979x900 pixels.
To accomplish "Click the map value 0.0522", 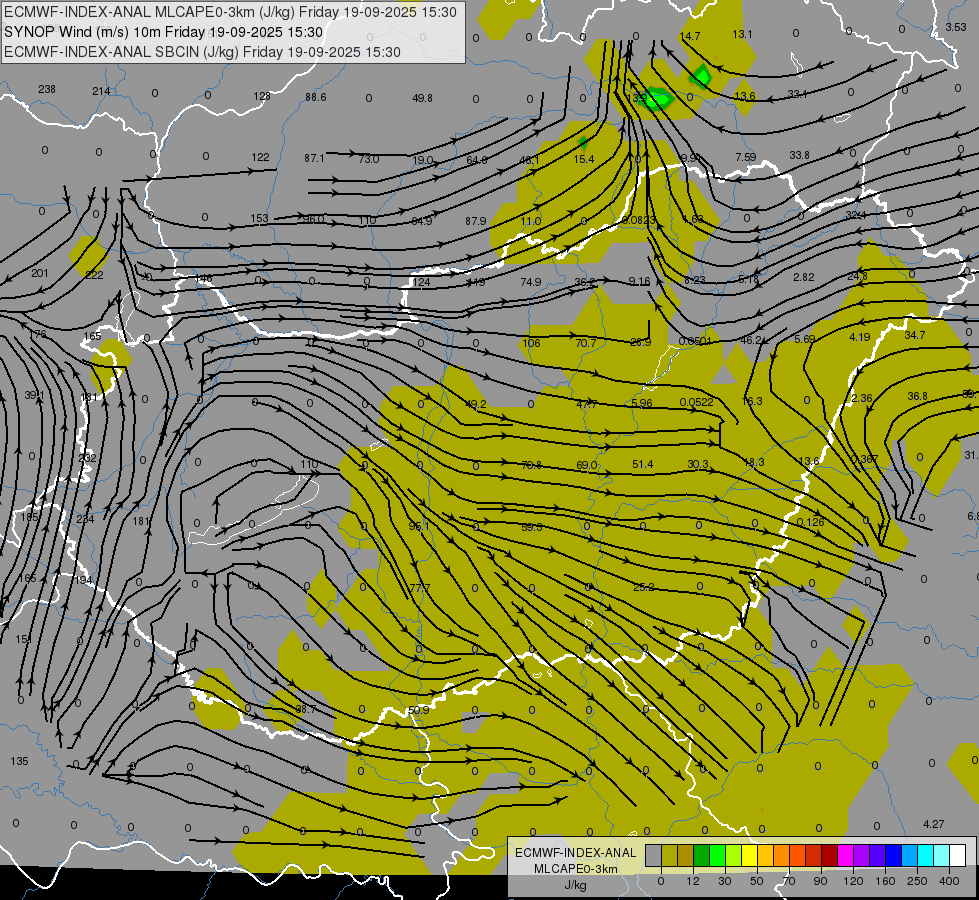I will tap(696, 402).
